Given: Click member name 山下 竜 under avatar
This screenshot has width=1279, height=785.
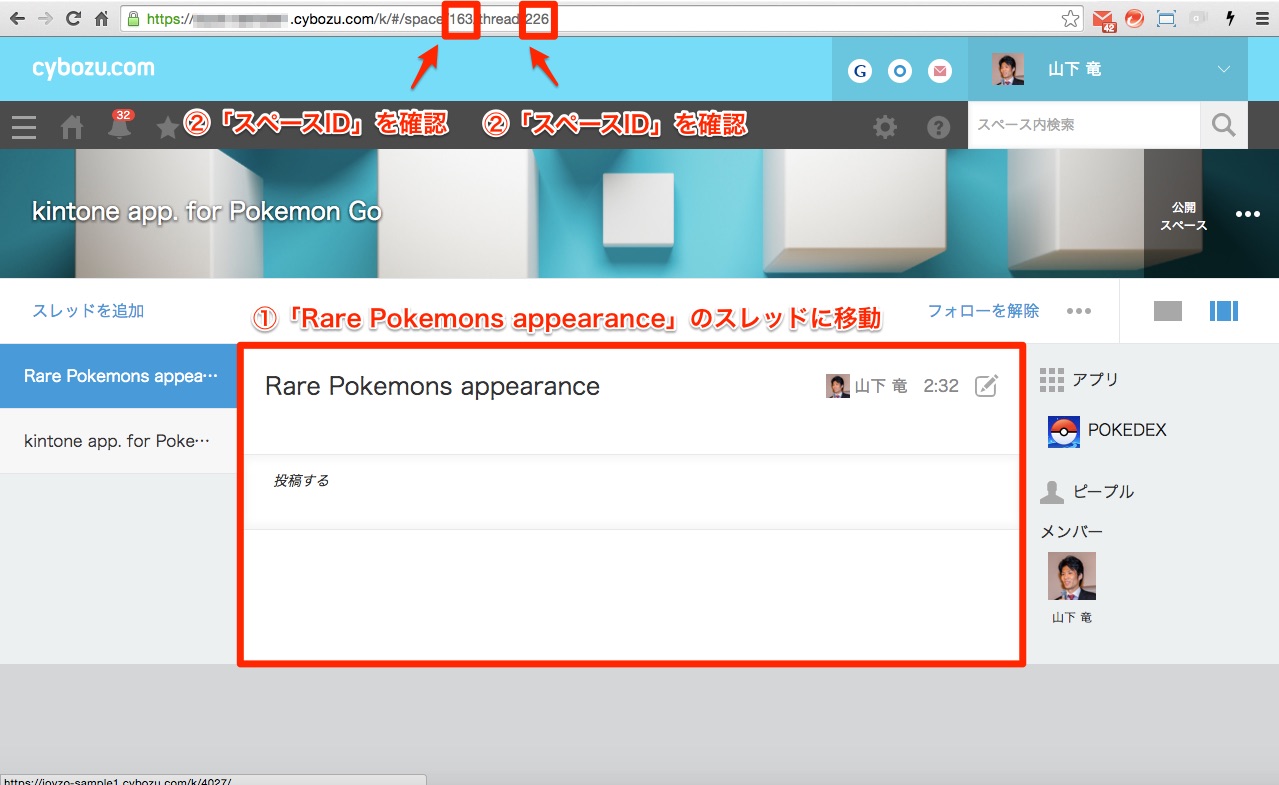Looking at the screenshot, I should (1072, 618).
